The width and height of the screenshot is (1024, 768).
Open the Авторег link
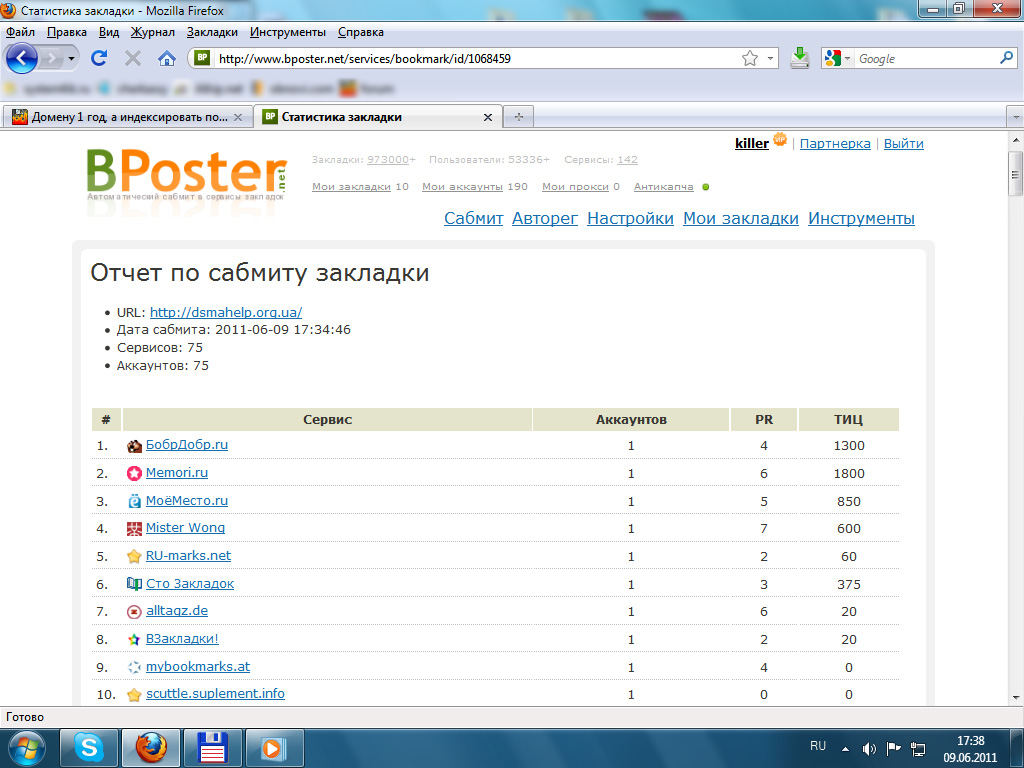pos(545,218)
